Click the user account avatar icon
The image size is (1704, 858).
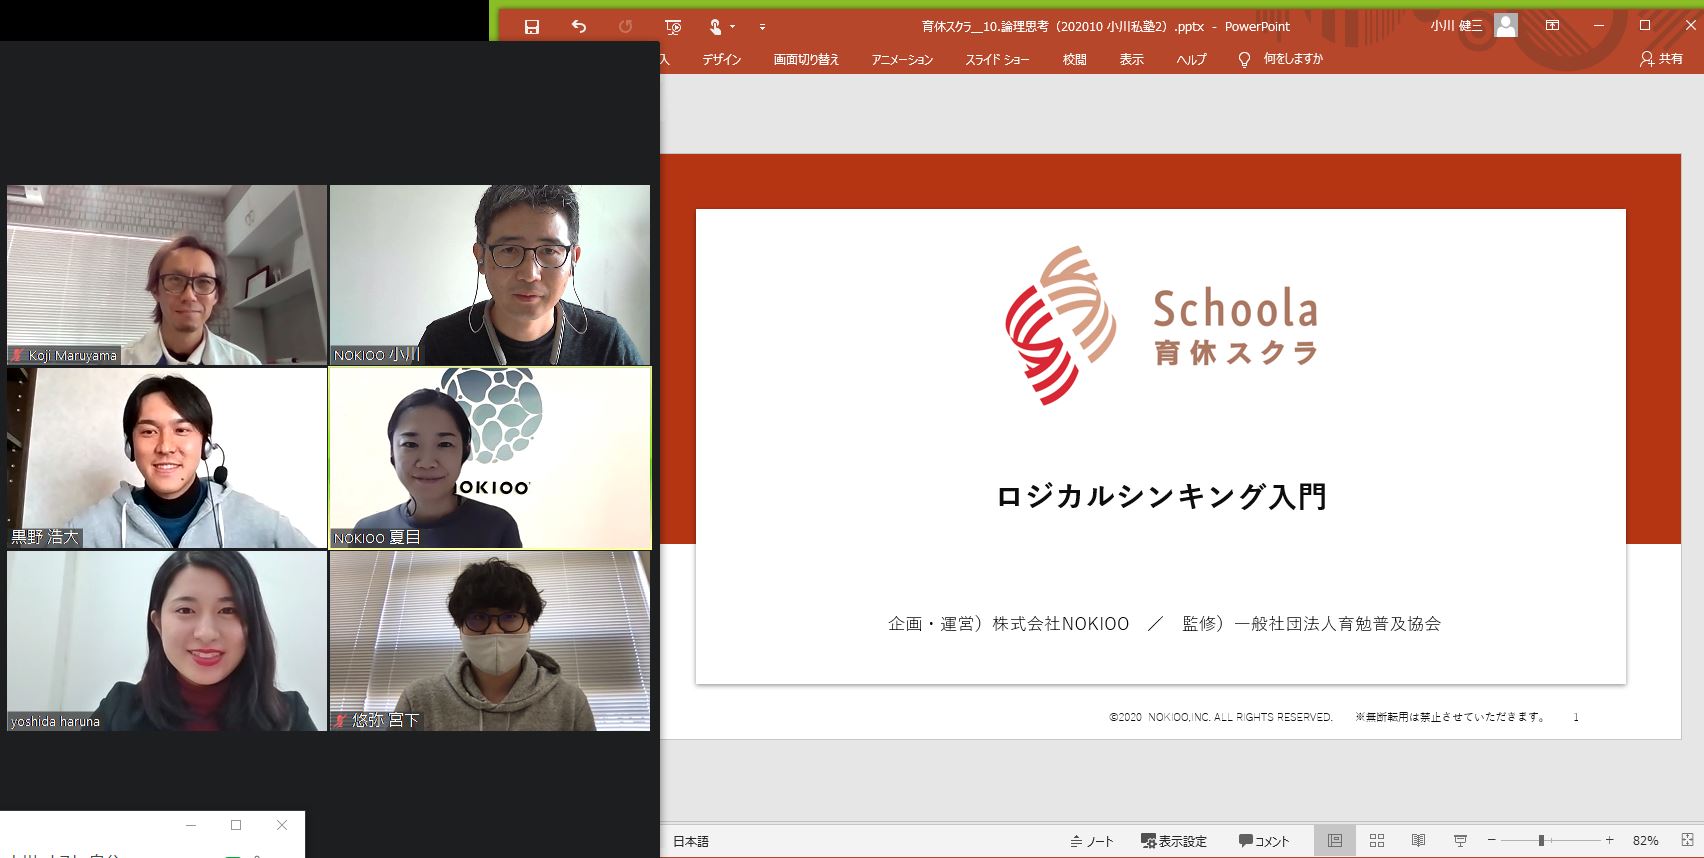pos(1505,26)
